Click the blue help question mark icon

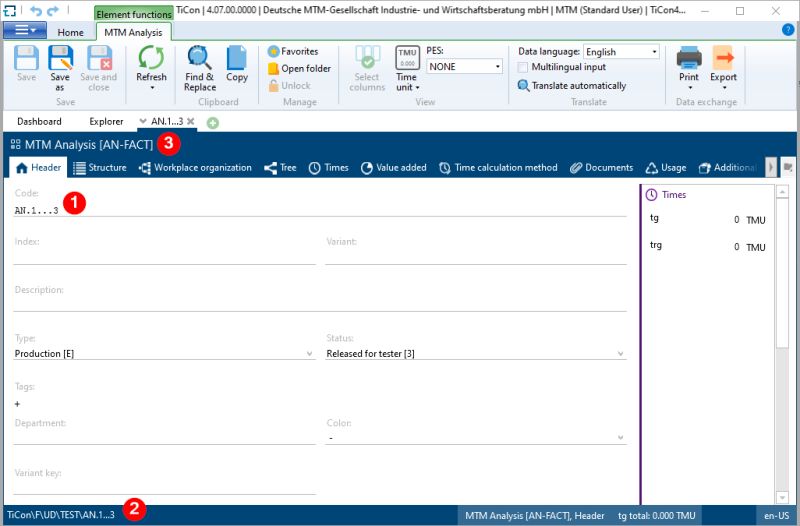pyautogui.click(x=787, y=30)
